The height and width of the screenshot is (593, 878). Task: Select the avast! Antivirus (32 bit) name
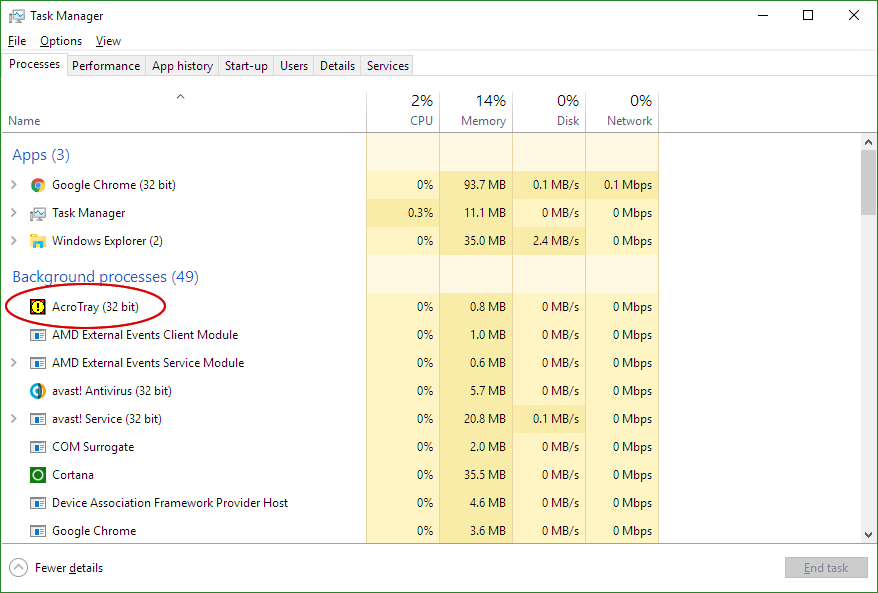(x=111, y=391)
